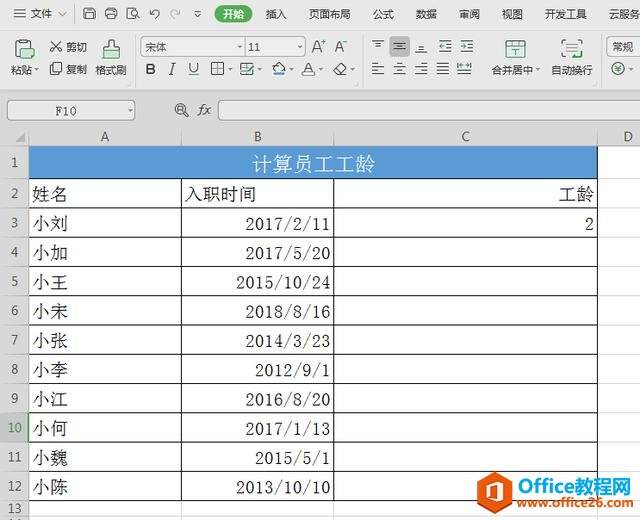The image size is (640, 520).
Task: Select the cell containing 小王
Action: (x=105, y=282)
